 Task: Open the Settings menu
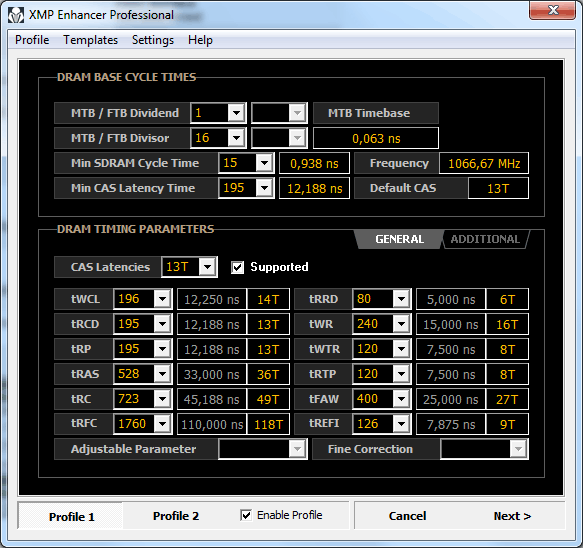pos(153,40)
